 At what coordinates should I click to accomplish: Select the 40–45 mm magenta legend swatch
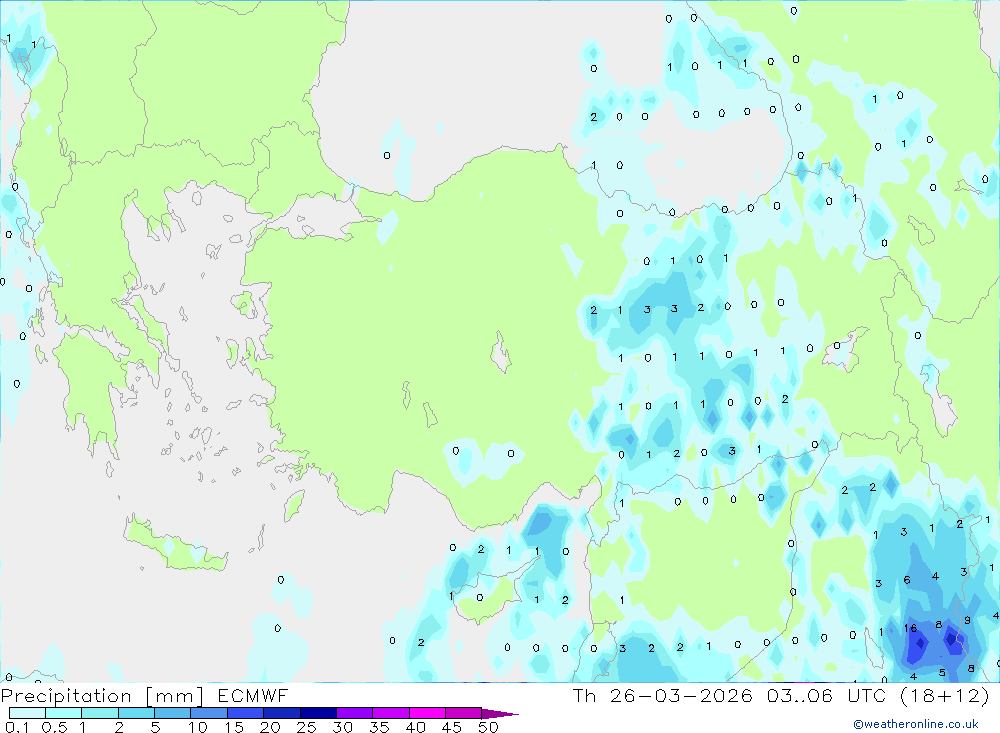[x=427, y=713]
